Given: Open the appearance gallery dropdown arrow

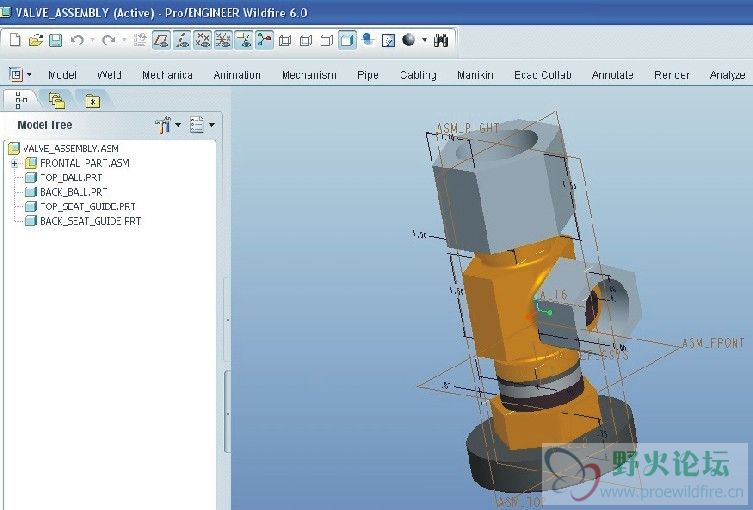Looking at the screenshot, I should click(x=425, y=40).
